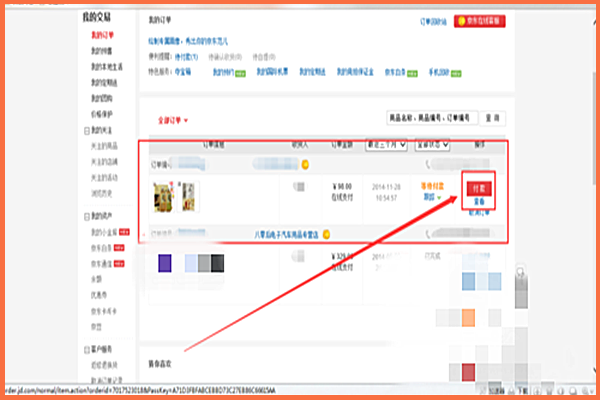Open the 夺宝箱 featured service link

pyautogui.click(x=183, y=72)
